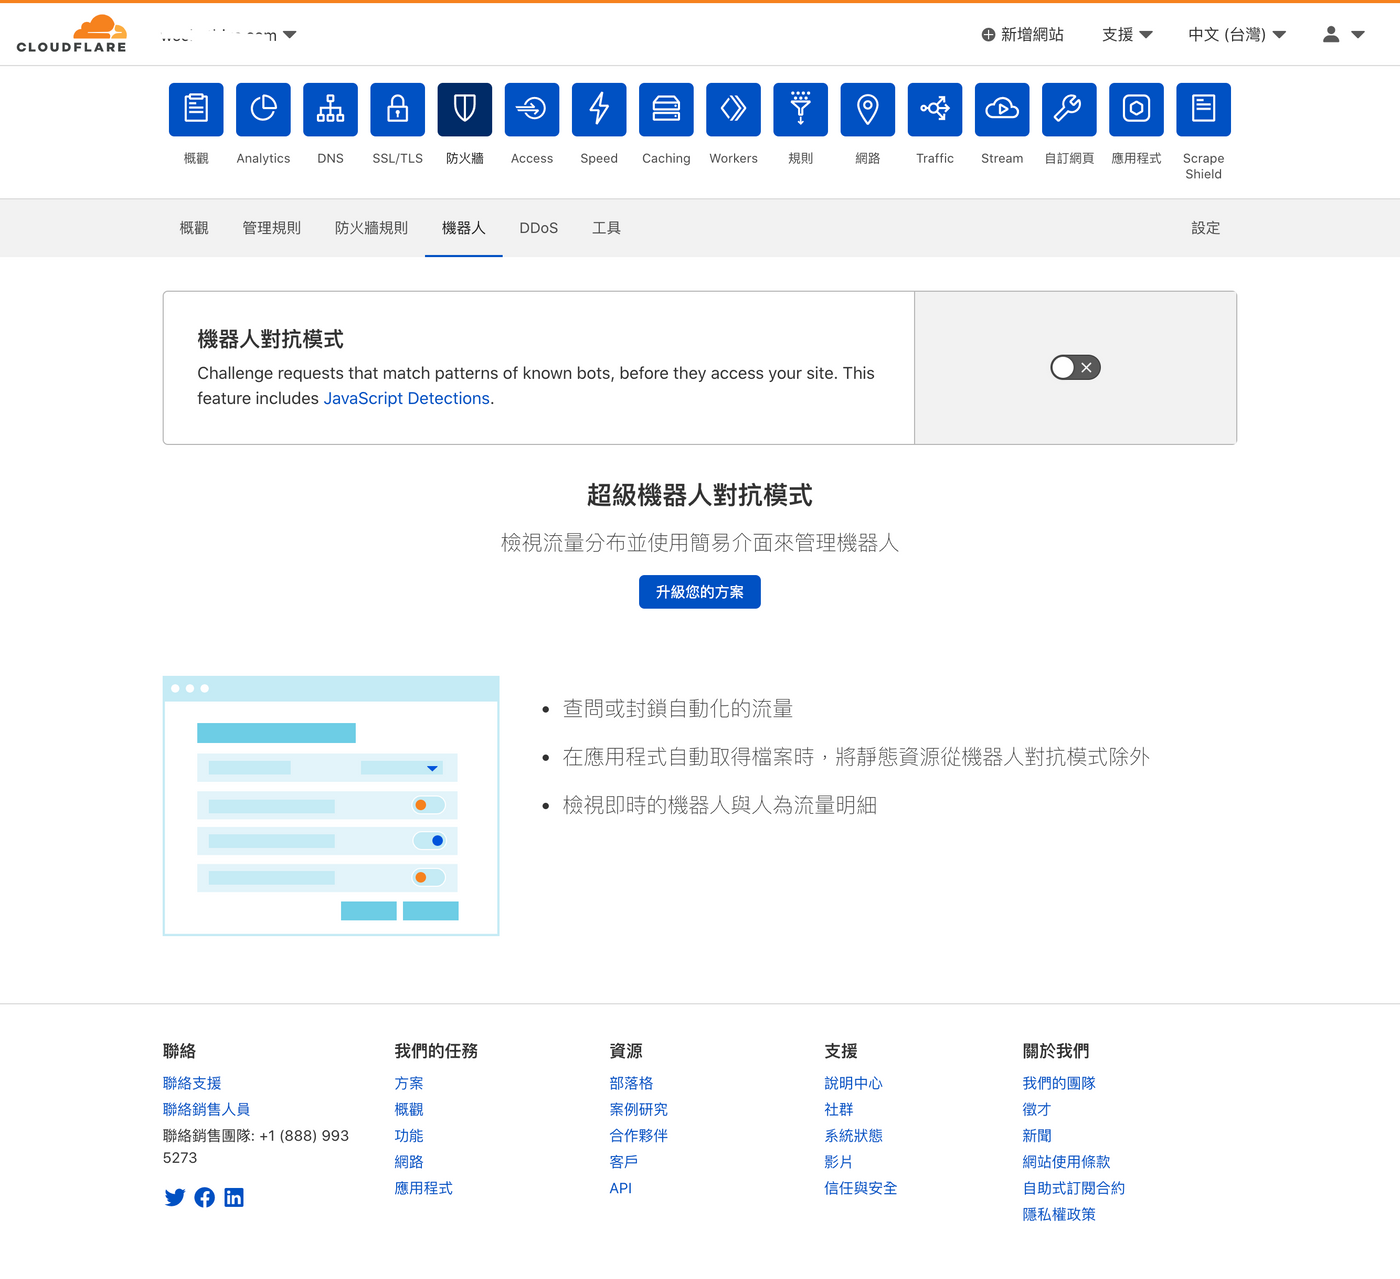Open the user account dropdown

pyautogui.click(x=1343, y=34)
